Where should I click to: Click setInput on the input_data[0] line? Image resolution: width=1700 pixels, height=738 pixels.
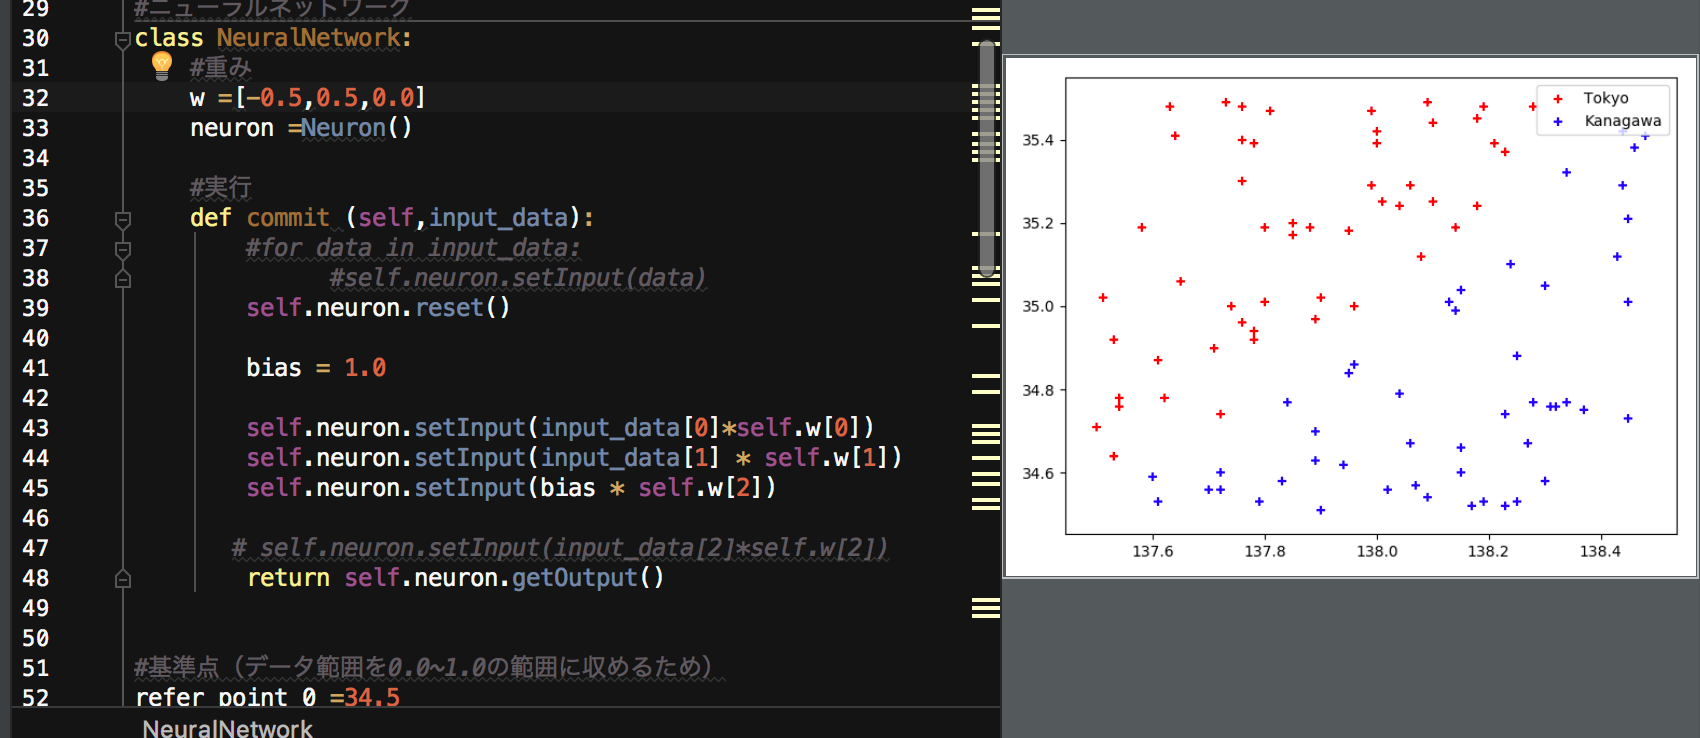pos(470,428)
